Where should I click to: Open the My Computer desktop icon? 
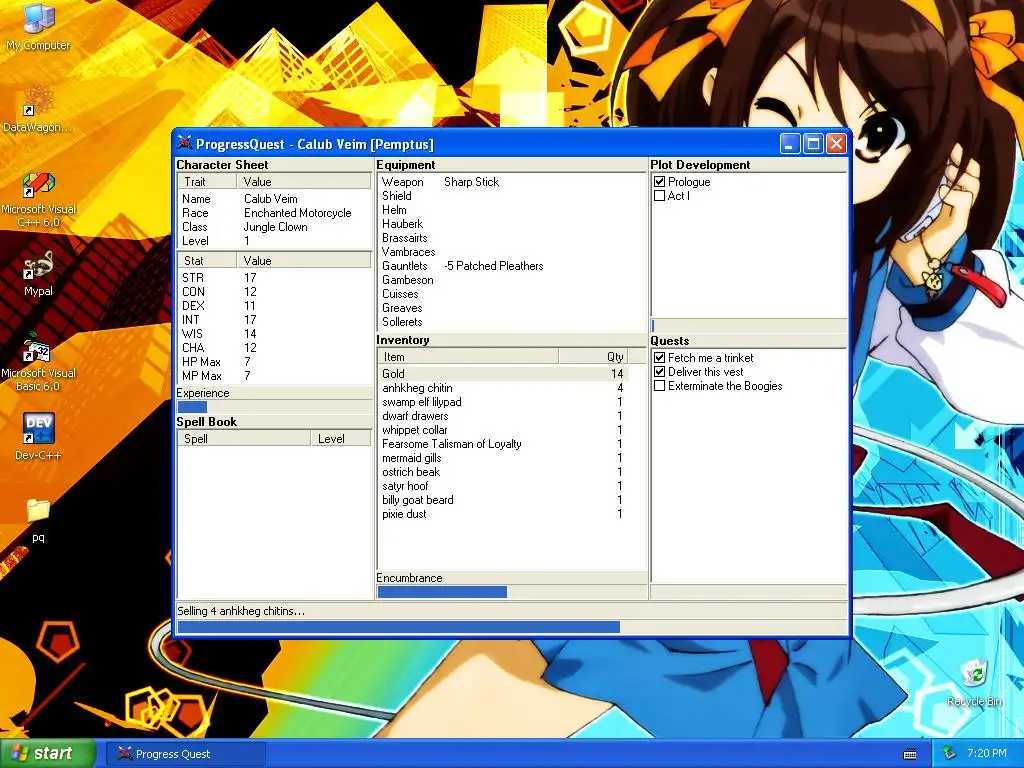tap(39, 27)
